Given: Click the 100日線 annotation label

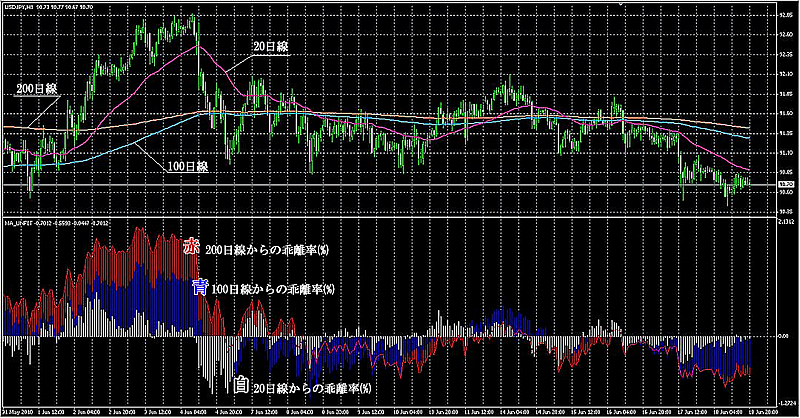Looking at the screenshot, I should coord(188,167).
